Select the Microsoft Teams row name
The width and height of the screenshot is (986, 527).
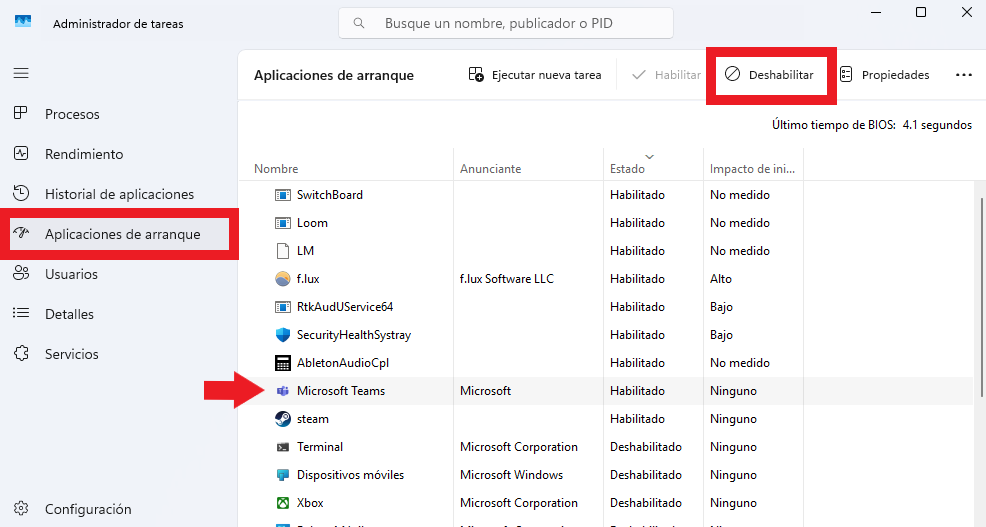click(x=341, y=391)
